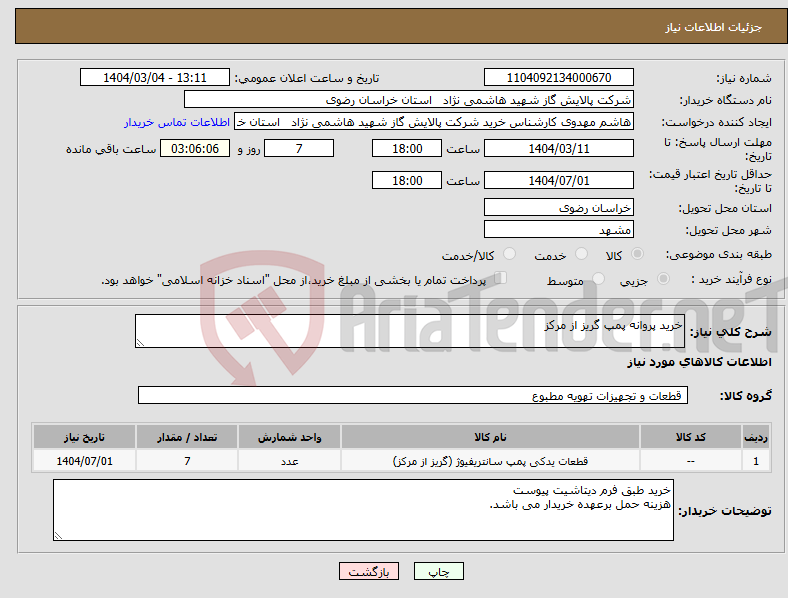Viewport: 788px width, 598px height.
Task: Click the general description text area
Action: (x=410, y=331)
